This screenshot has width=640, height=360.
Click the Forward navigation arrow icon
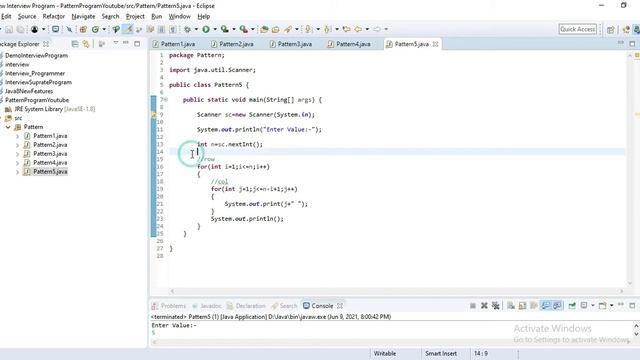[377, 29]
